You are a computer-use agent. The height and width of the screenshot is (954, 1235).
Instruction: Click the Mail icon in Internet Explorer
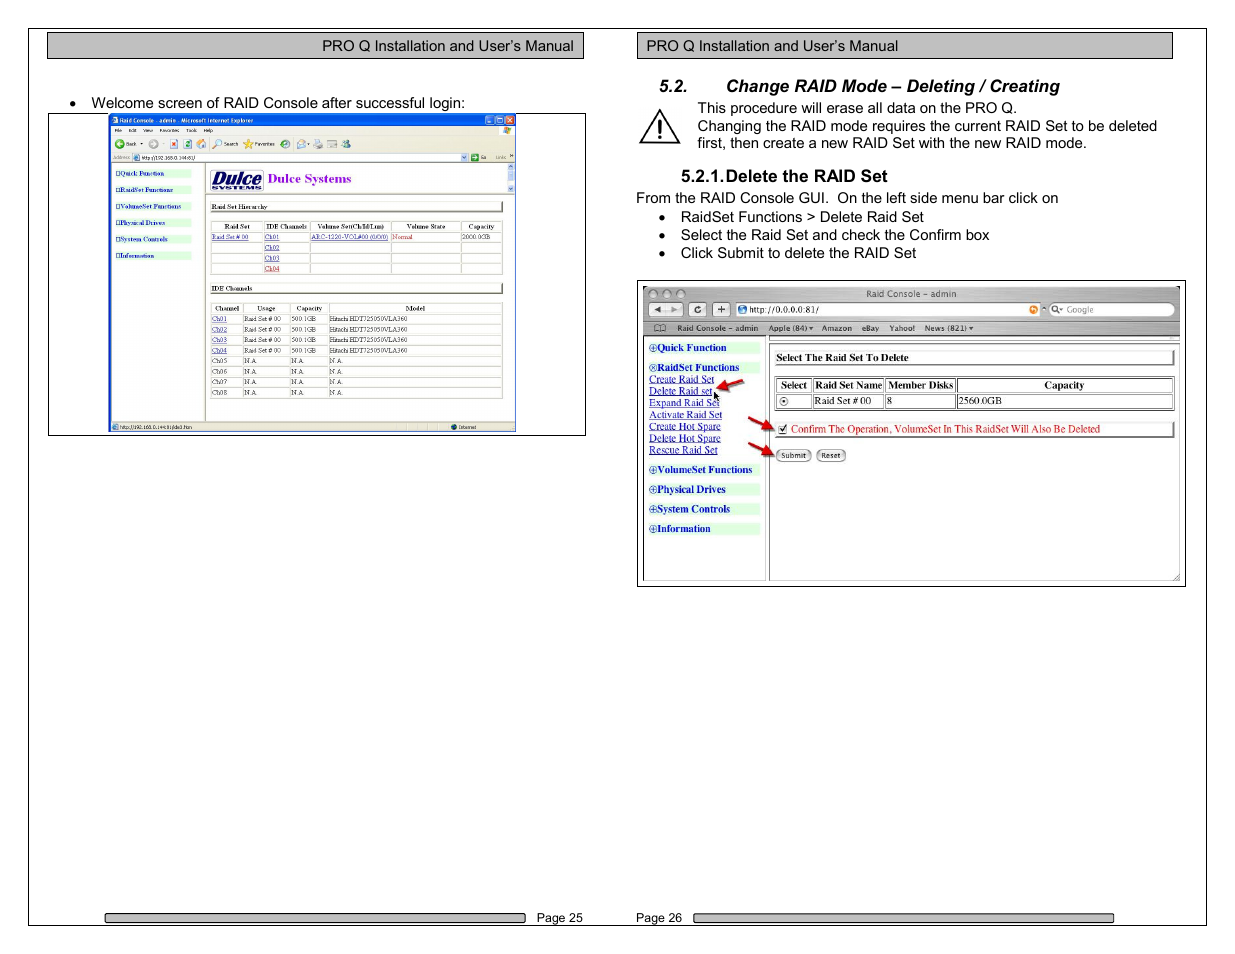[x=301, y=144]
